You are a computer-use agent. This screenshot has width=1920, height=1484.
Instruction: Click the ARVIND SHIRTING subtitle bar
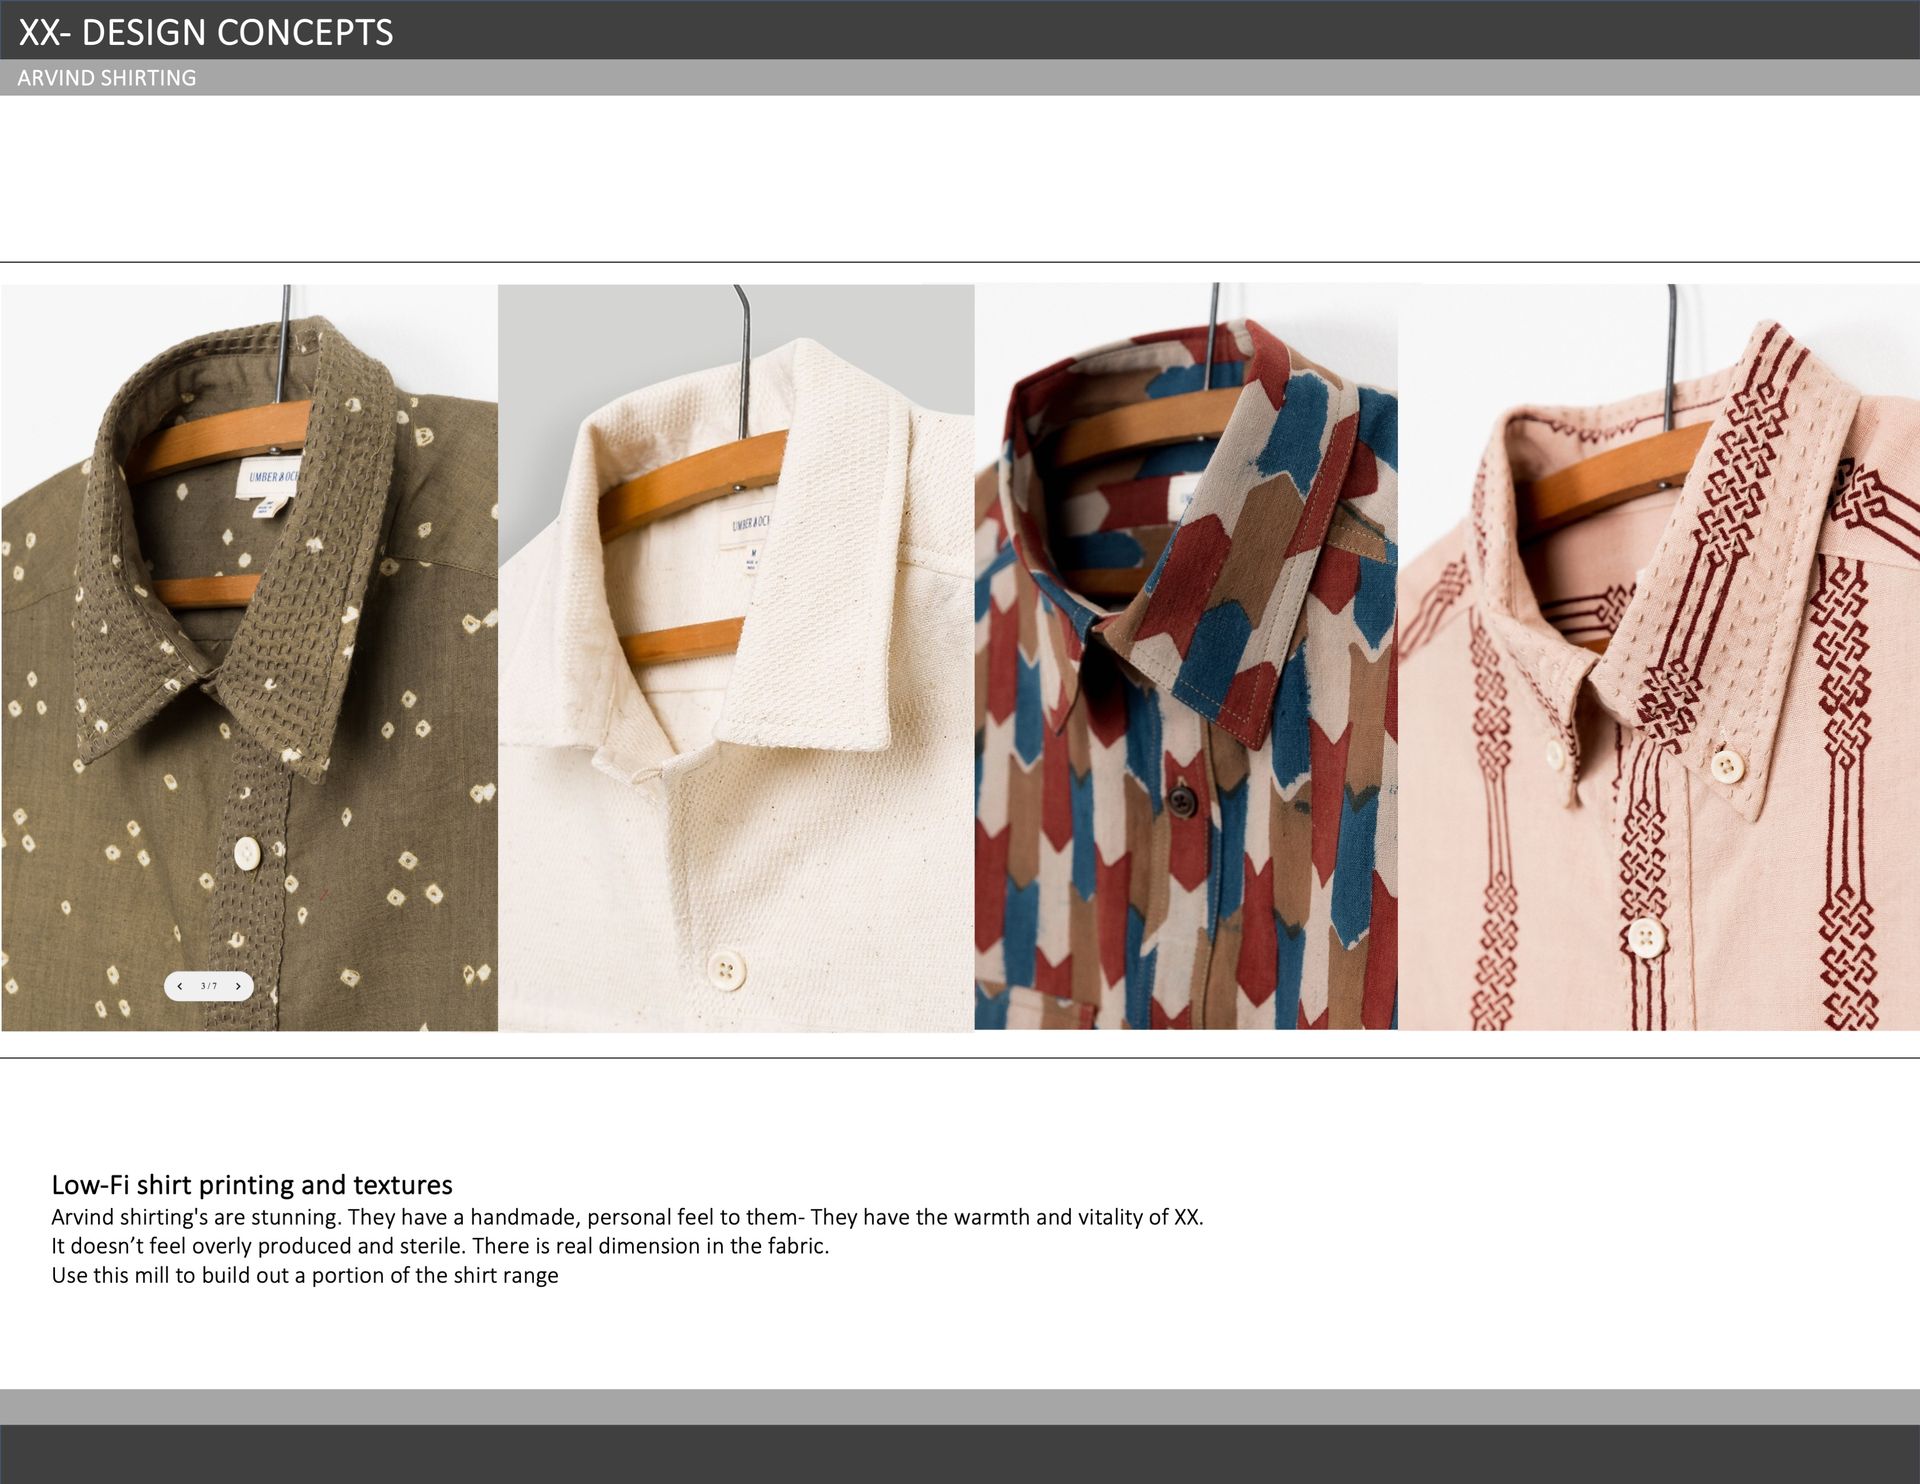pyautogui.click(x=107, y=78)
